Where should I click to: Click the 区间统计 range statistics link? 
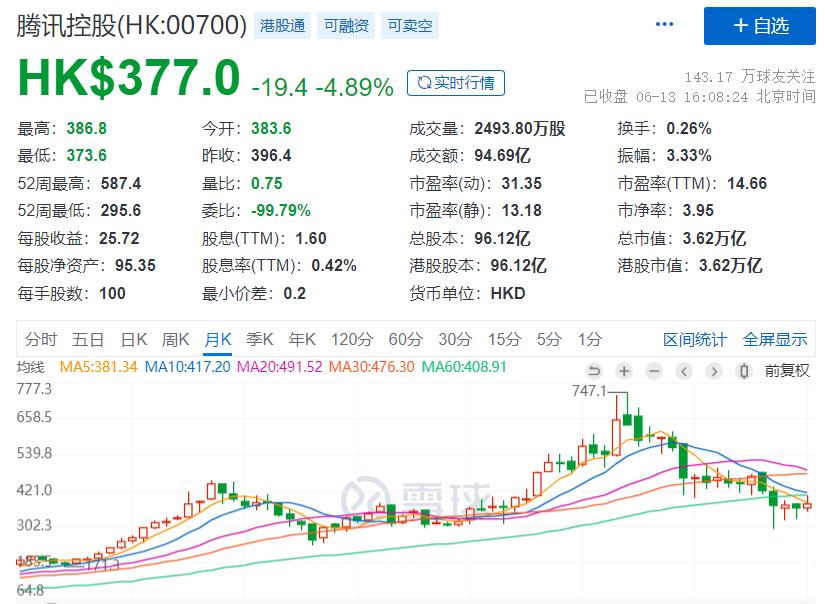[695, 340]
